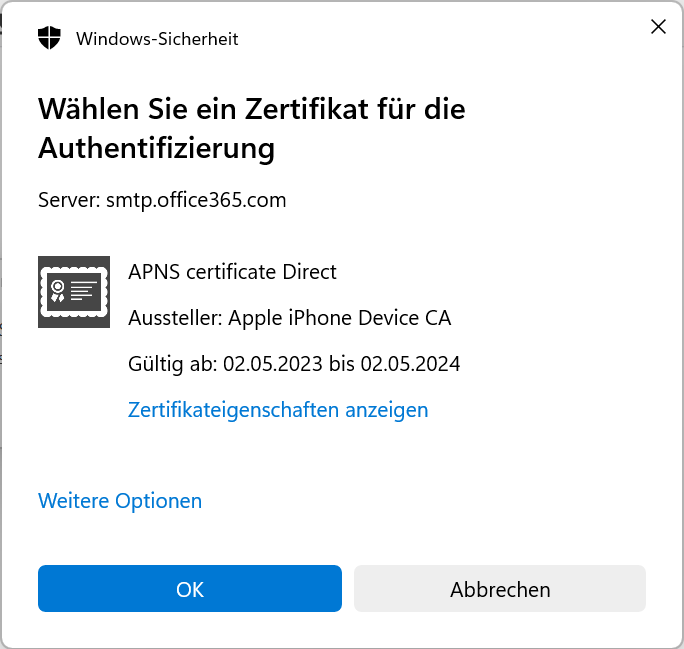Screen dimensions: 684x649
Task: Click the Gültig ab label
Action: (173, 364)
